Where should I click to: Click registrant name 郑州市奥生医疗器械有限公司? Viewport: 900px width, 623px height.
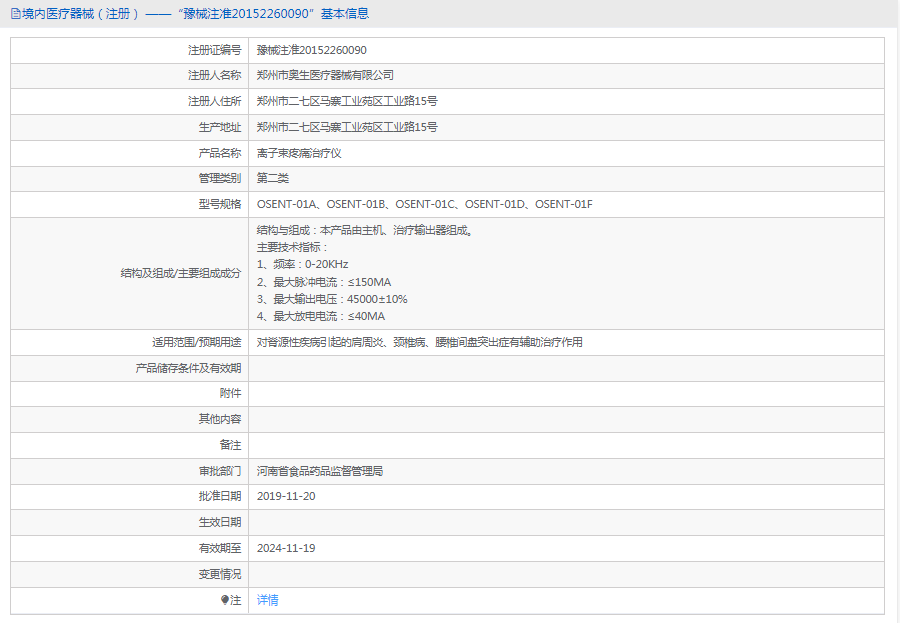pos(325,75)
